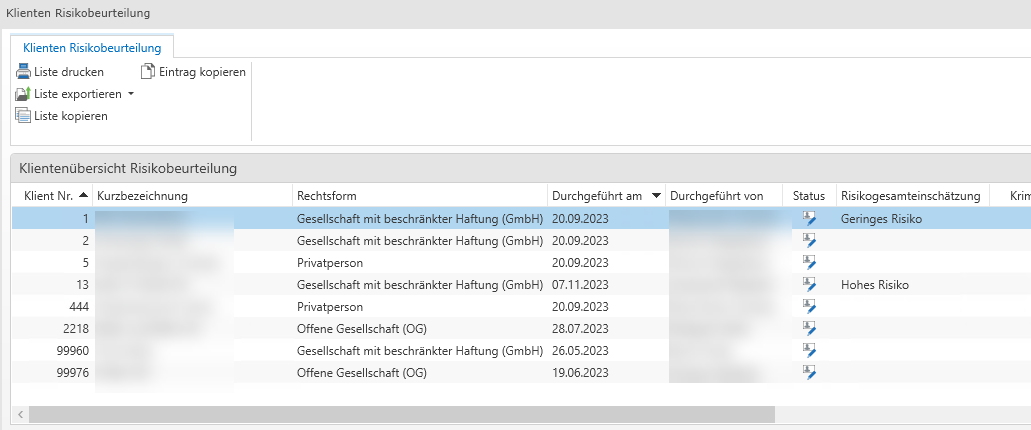This screenshot has height=430, width=1031.
Task: Select the Hohes Risiko row entry
Action: 875,285
